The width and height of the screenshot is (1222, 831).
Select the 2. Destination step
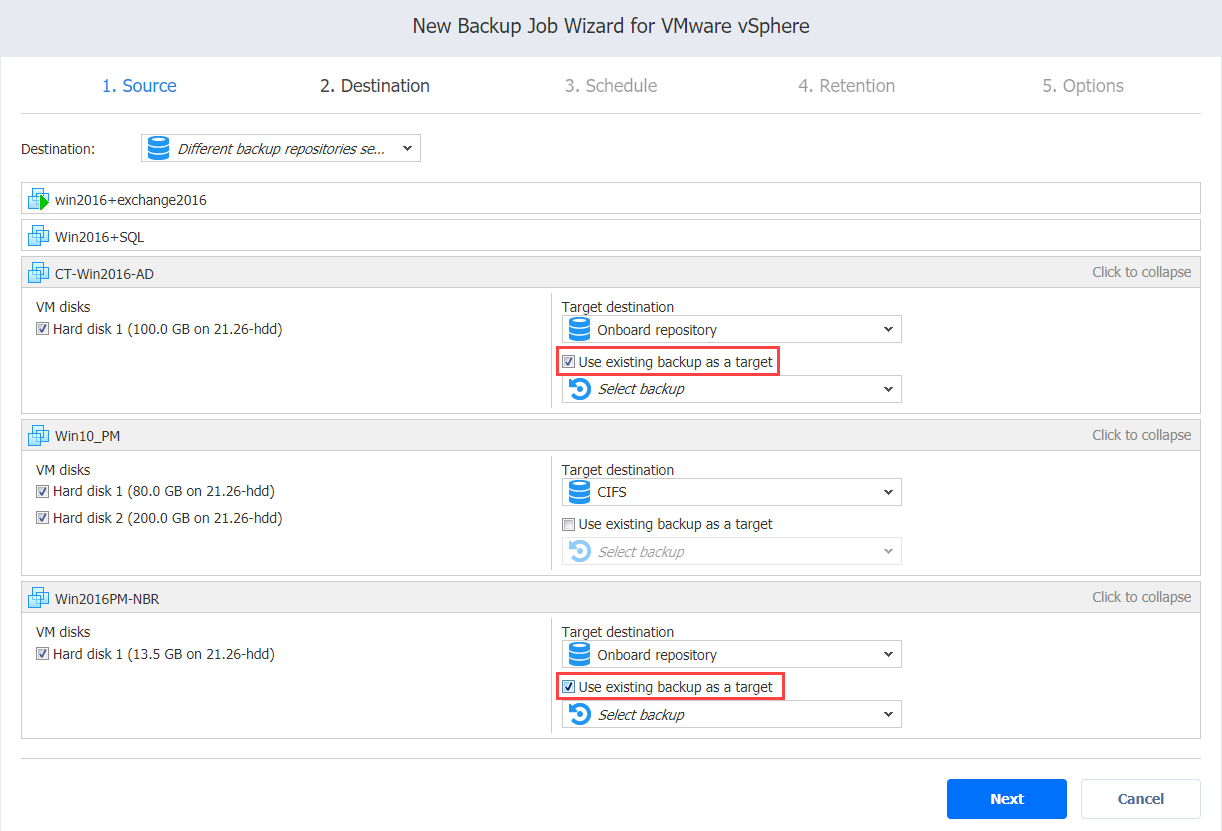[x=375, y=86]
